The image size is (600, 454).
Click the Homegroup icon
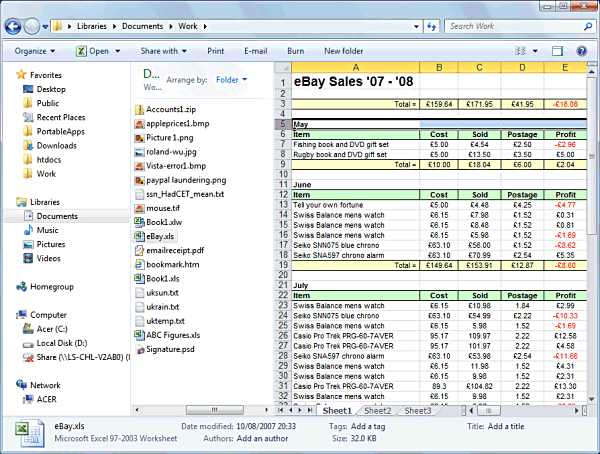pyautogui.click(x=21, y=286)
